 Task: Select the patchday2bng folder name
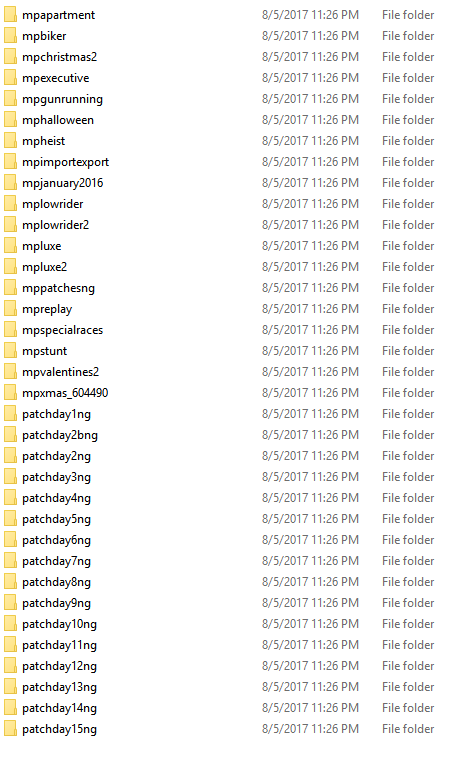click(x=60, y=435)
